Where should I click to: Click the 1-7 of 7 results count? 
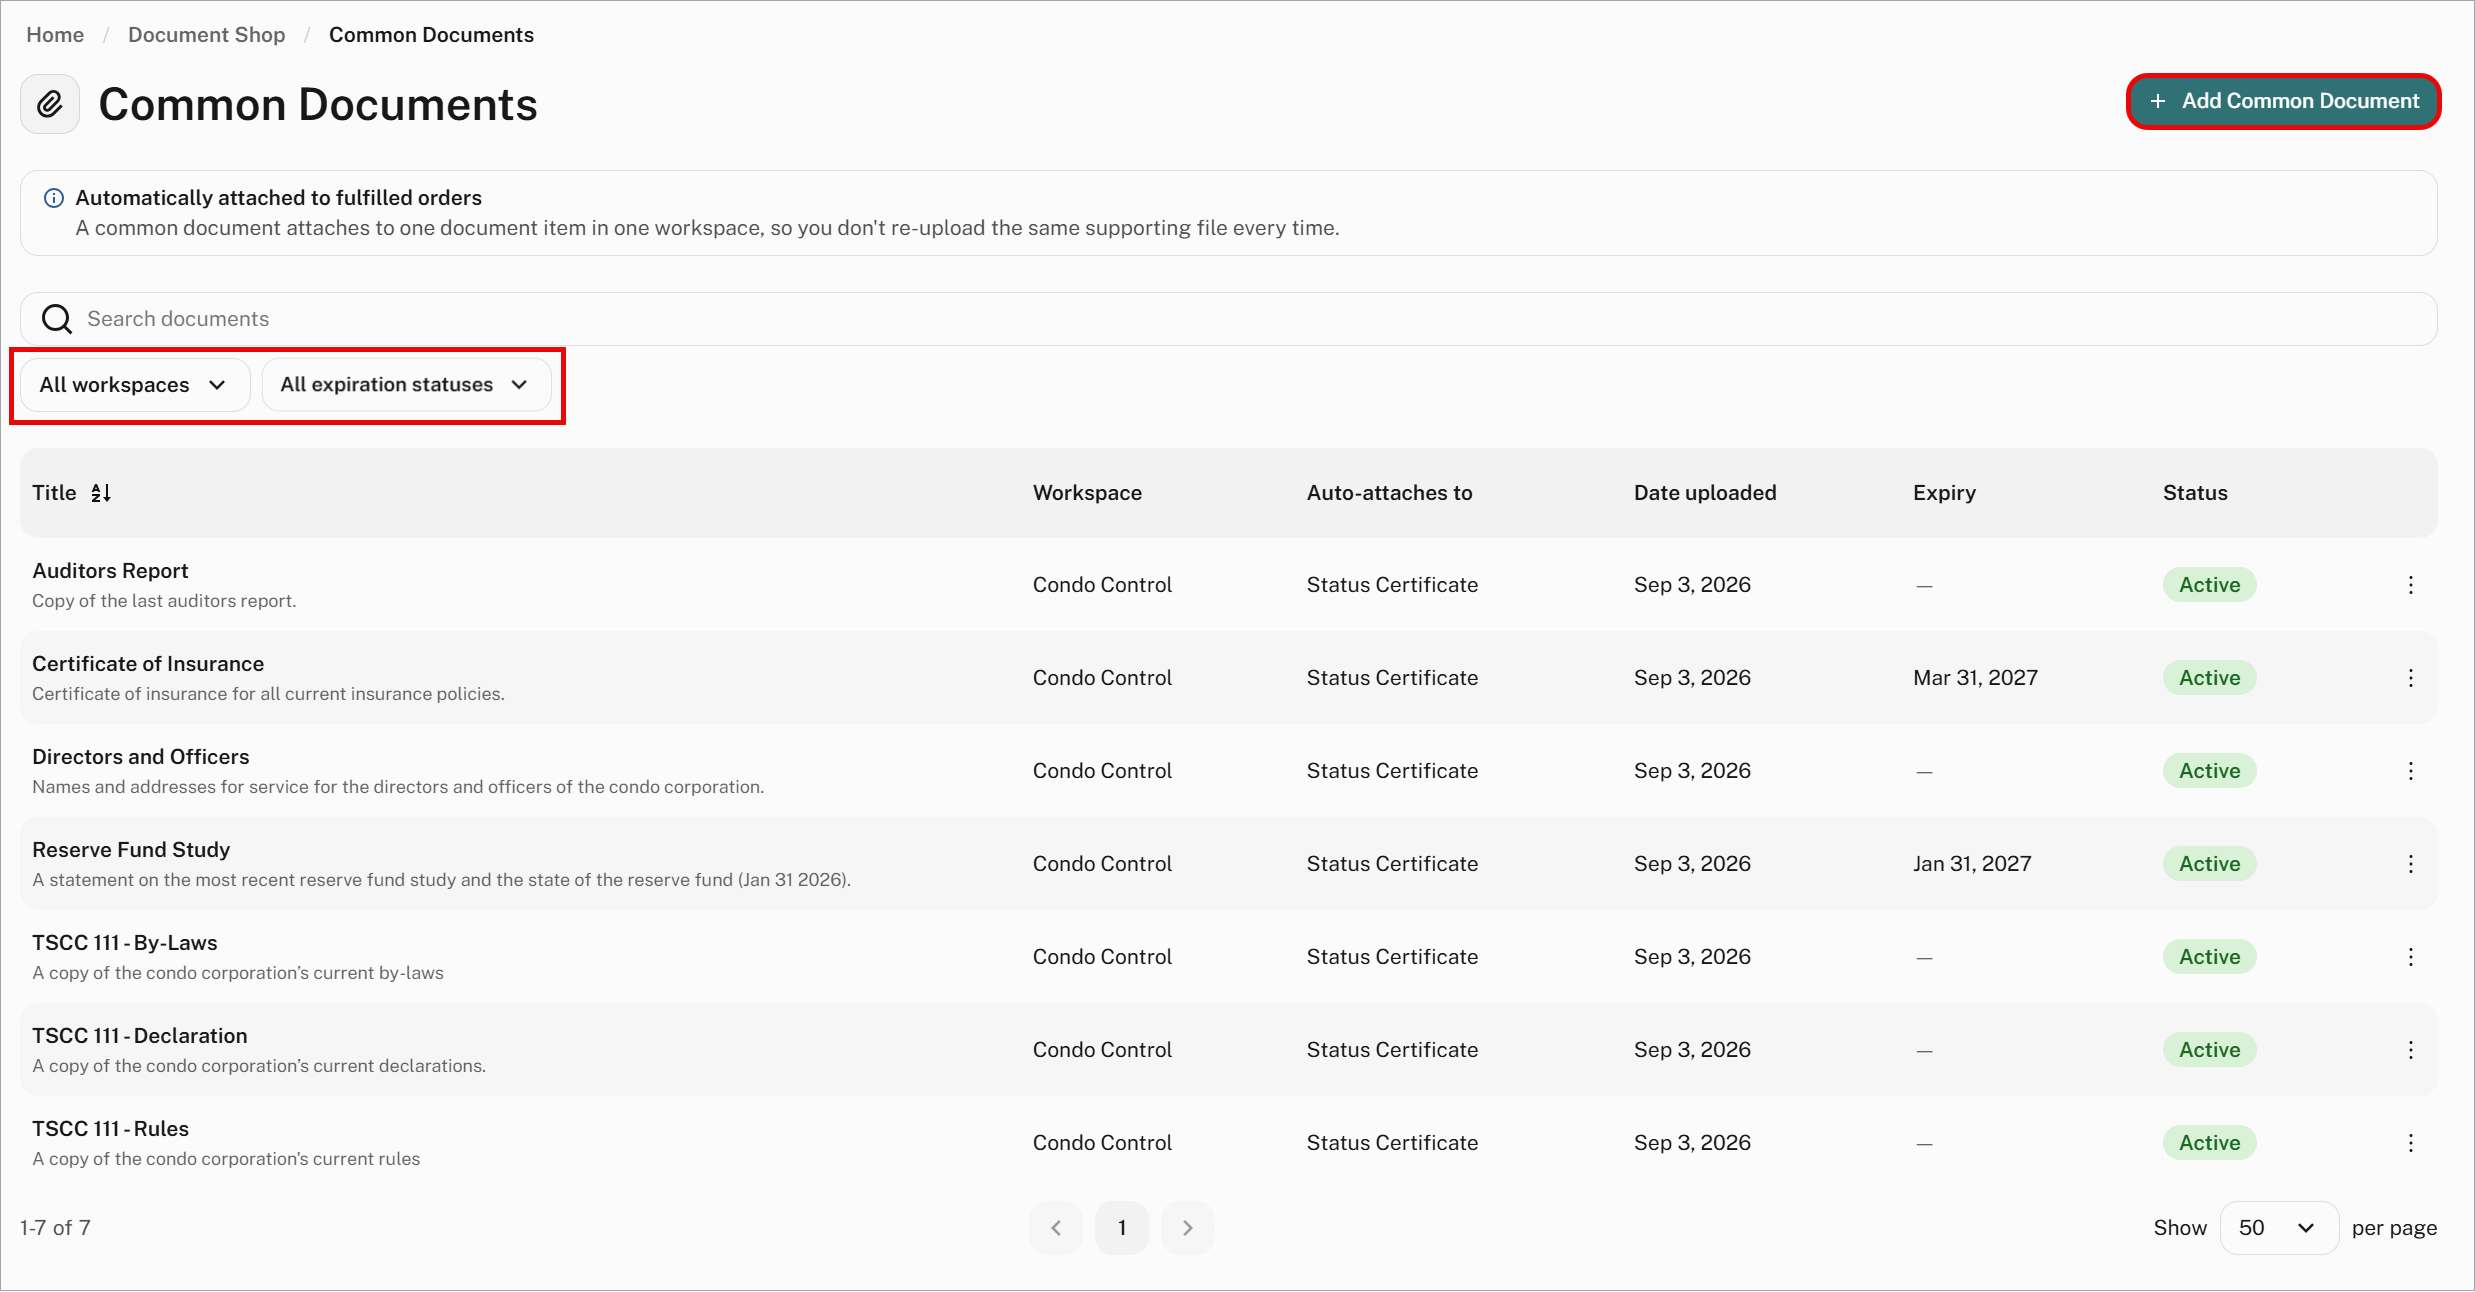coord(55,1228)
